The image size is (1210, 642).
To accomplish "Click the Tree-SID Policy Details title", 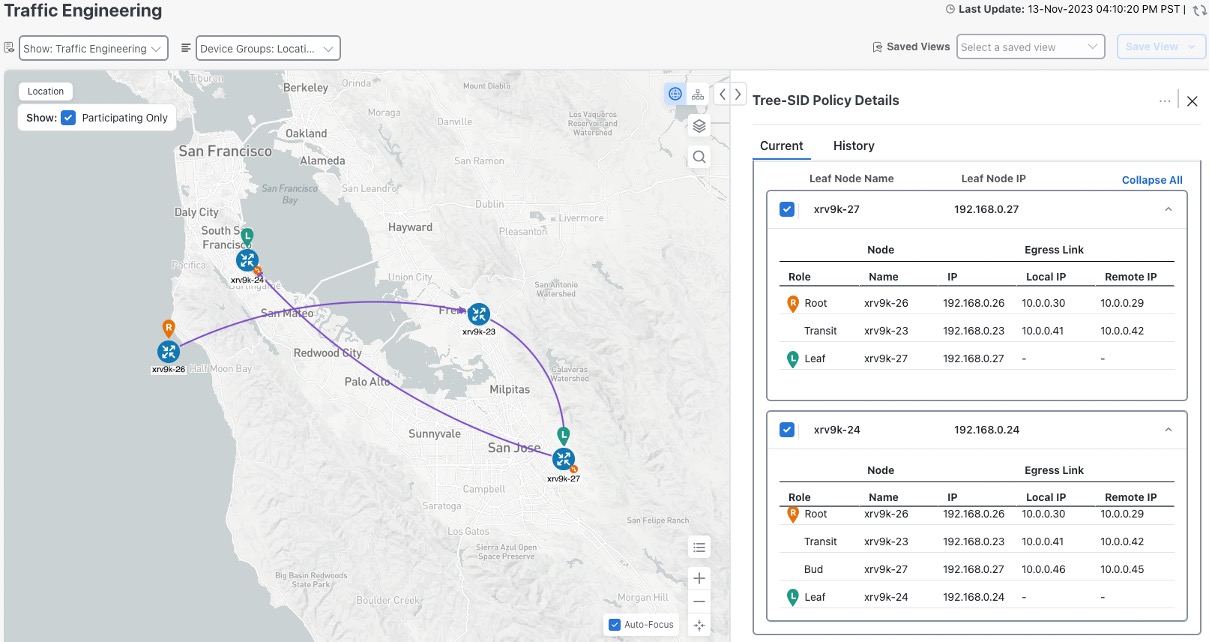I will (825, 101).
